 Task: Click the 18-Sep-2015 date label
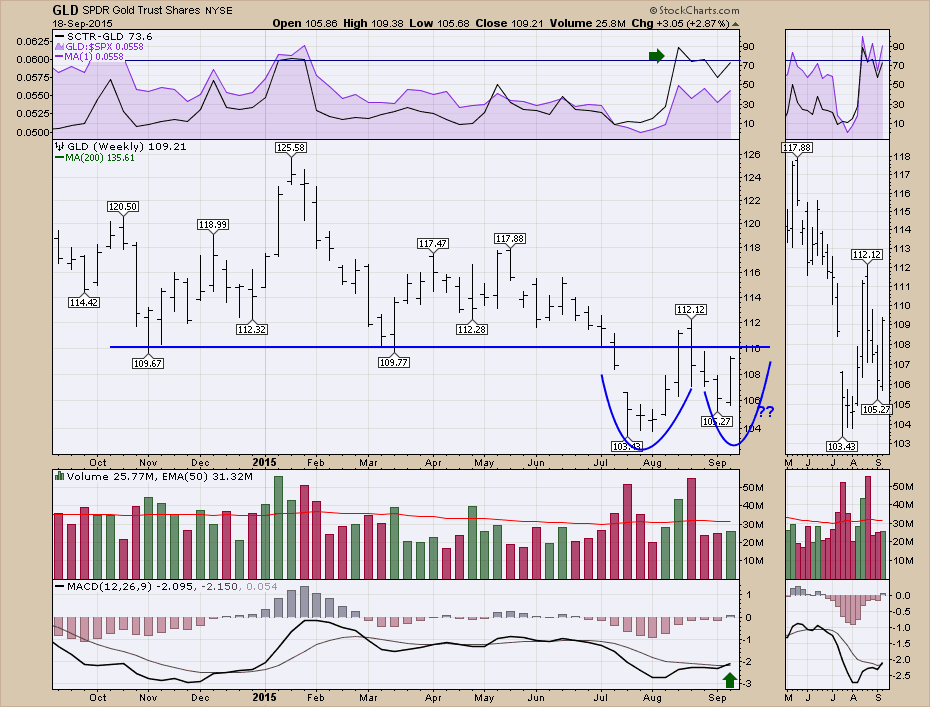click(x=80, y=24)
